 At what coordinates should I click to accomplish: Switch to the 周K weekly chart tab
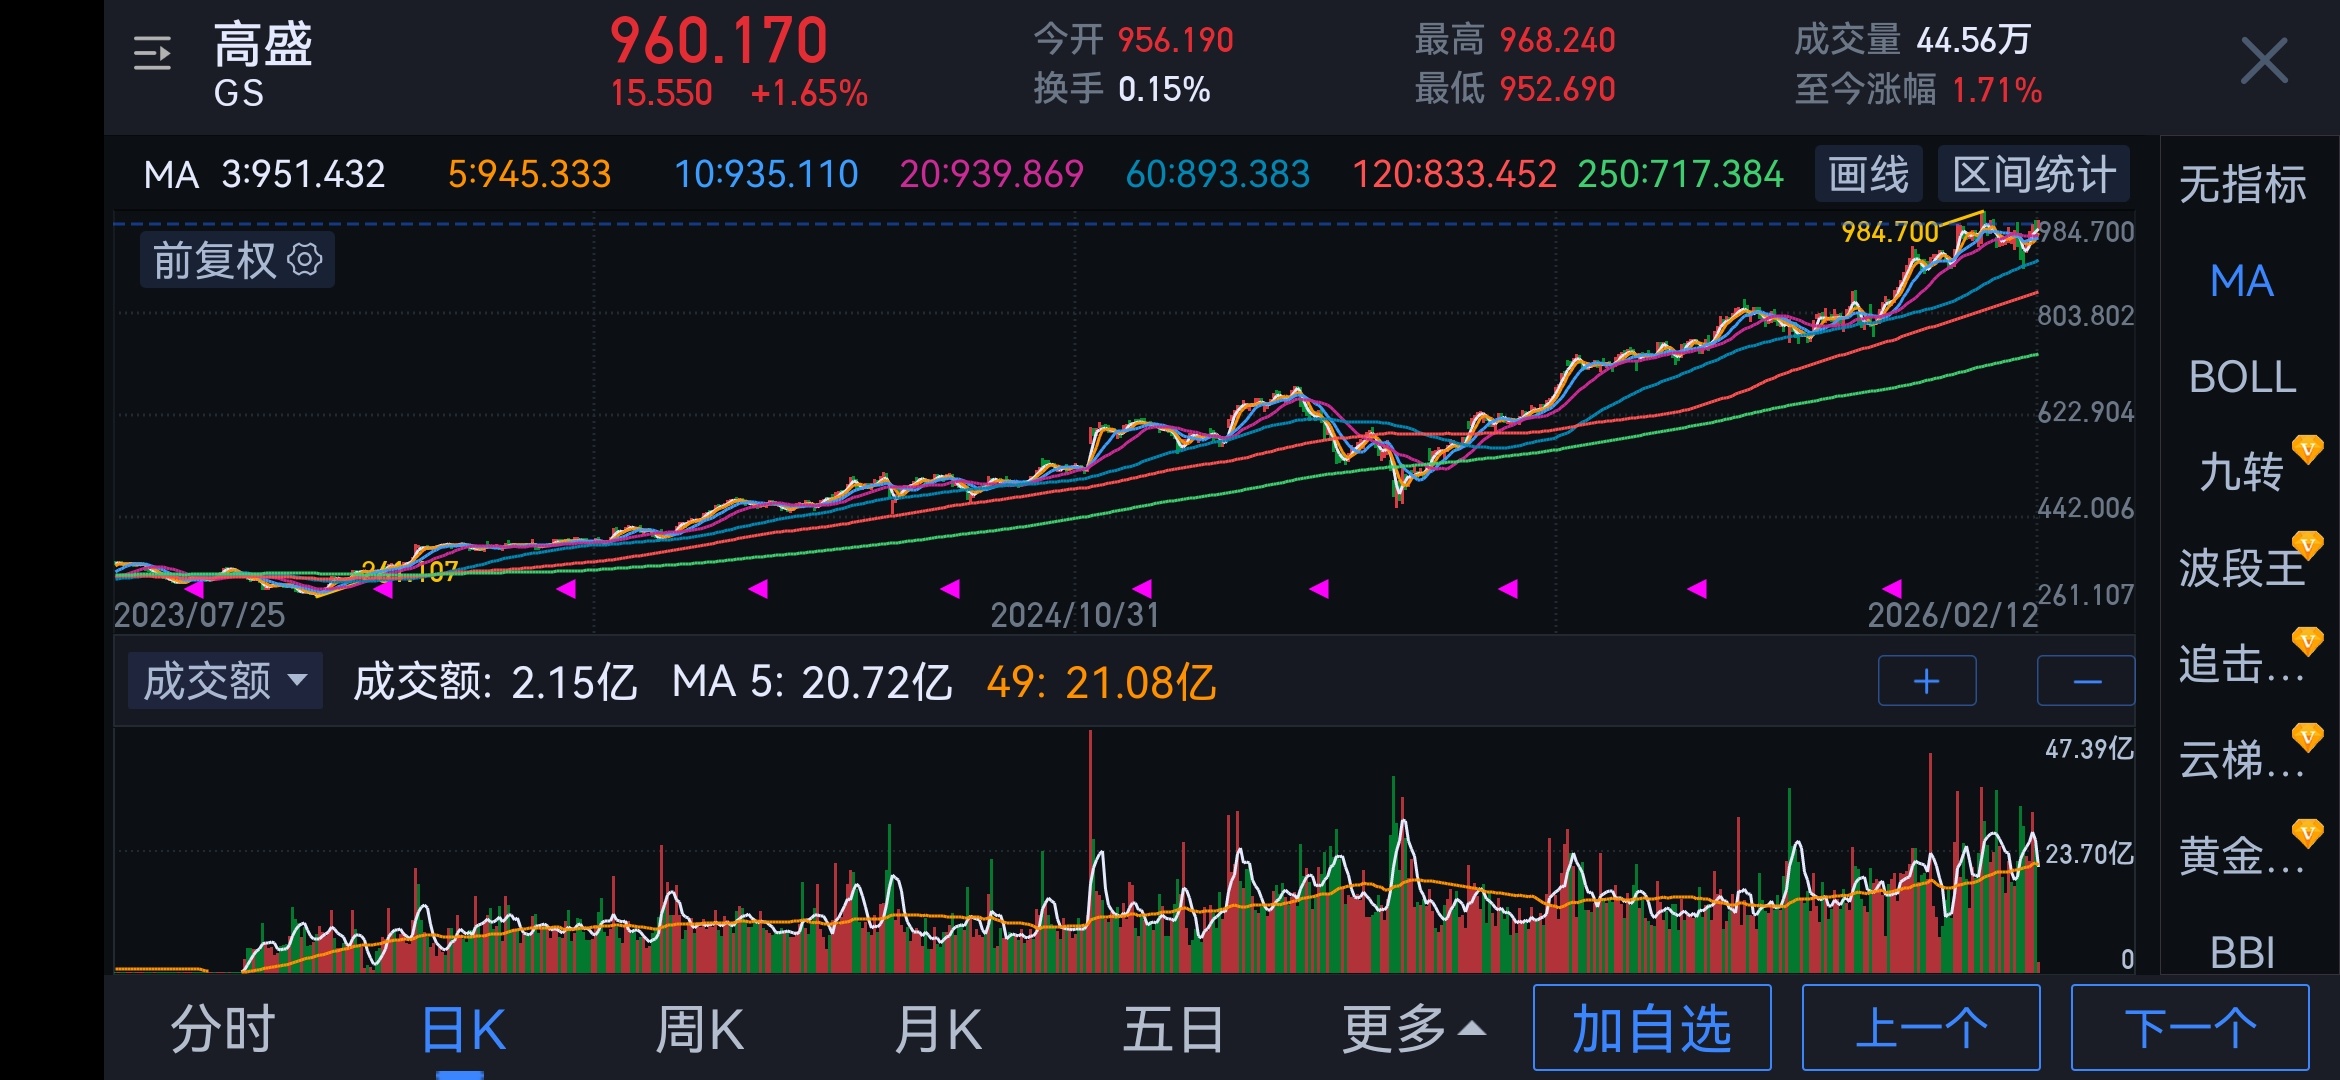click(x=699, y=1027)
